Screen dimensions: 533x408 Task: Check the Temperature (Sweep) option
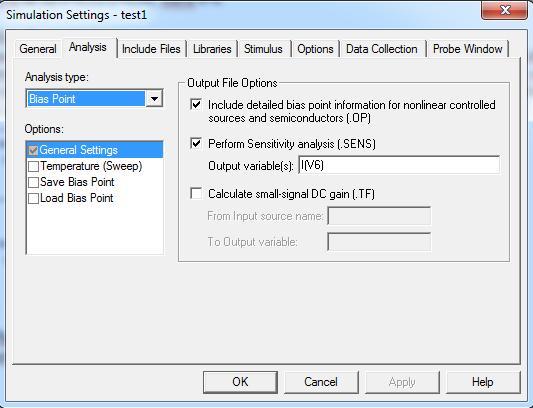pyautogui.click(x=33, y=167)
